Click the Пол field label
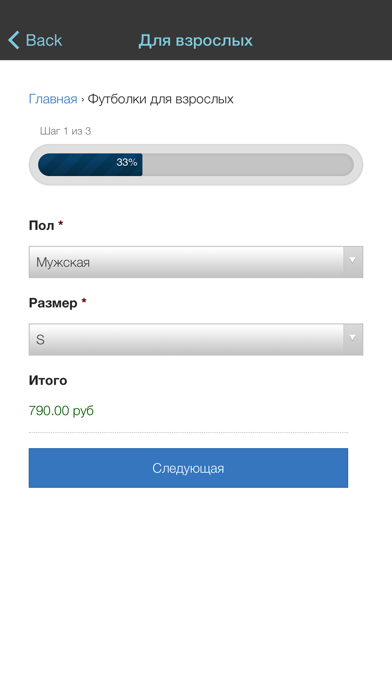 click(x=41, y=225)
